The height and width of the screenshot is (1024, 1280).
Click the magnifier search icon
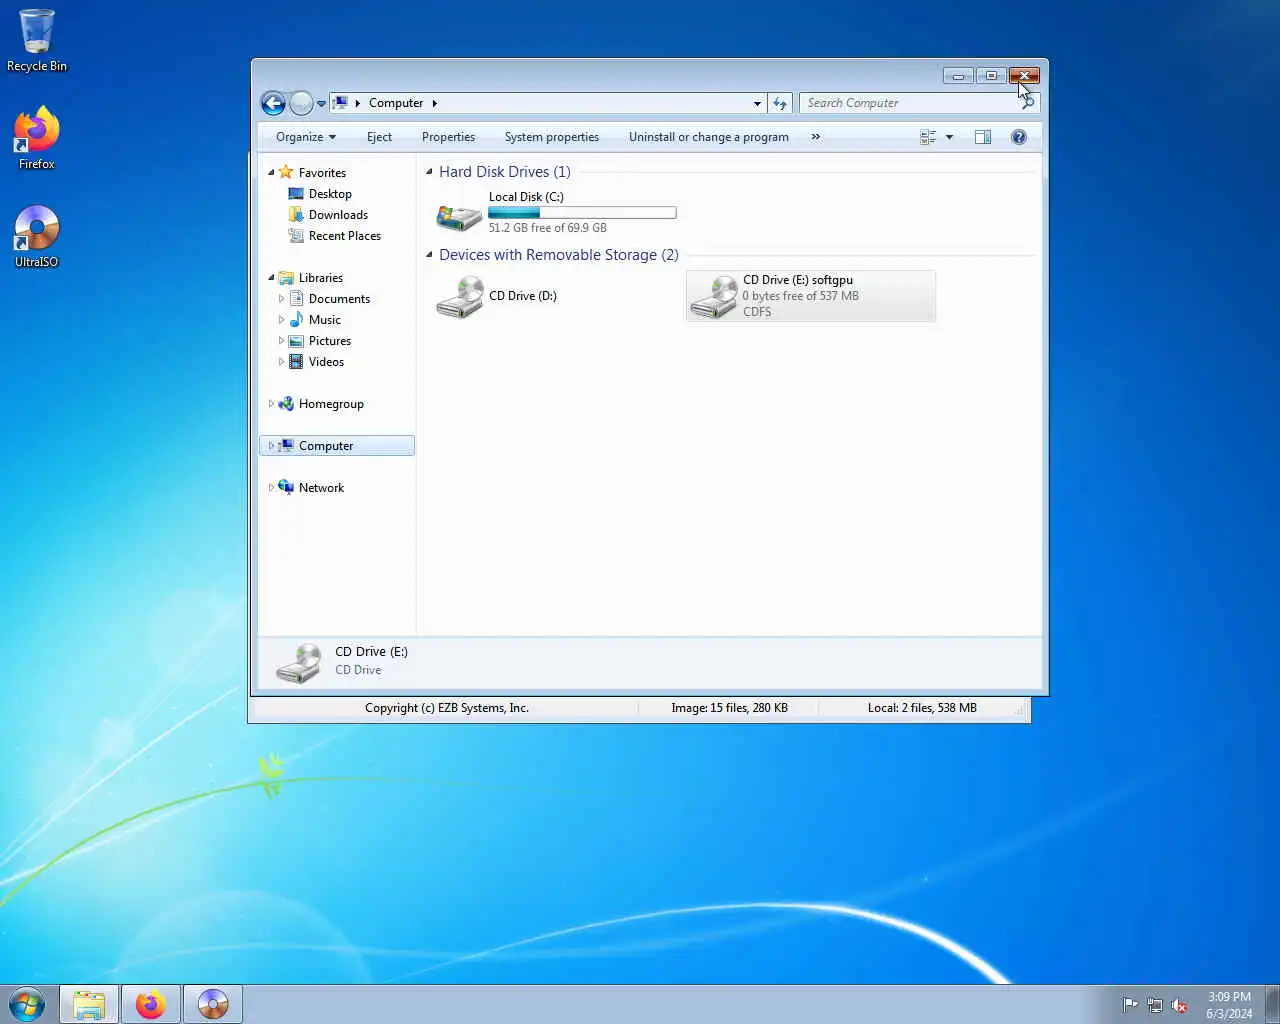click(1028, 103)
